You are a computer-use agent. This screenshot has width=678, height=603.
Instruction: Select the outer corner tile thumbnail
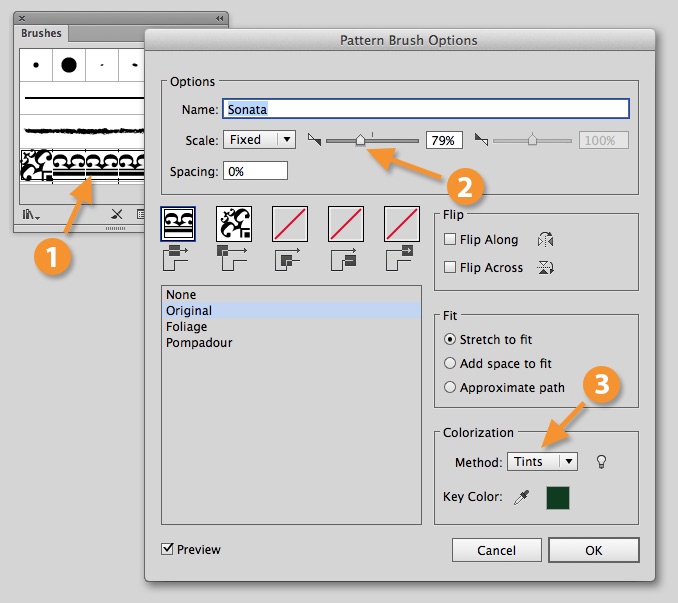(x=234, y=223)
